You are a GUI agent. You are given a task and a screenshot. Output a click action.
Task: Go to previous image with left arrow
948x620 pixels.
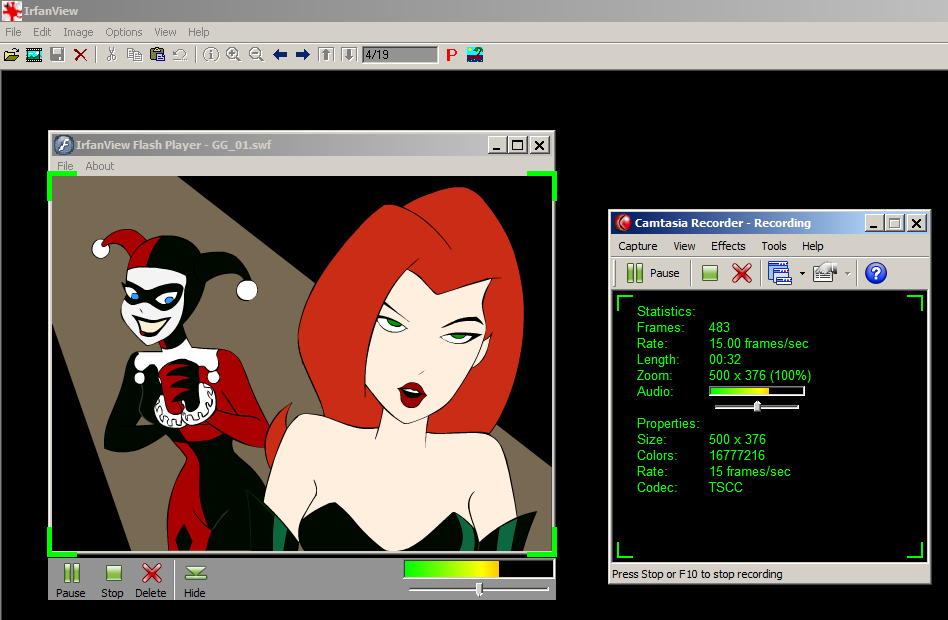(280, 55)
